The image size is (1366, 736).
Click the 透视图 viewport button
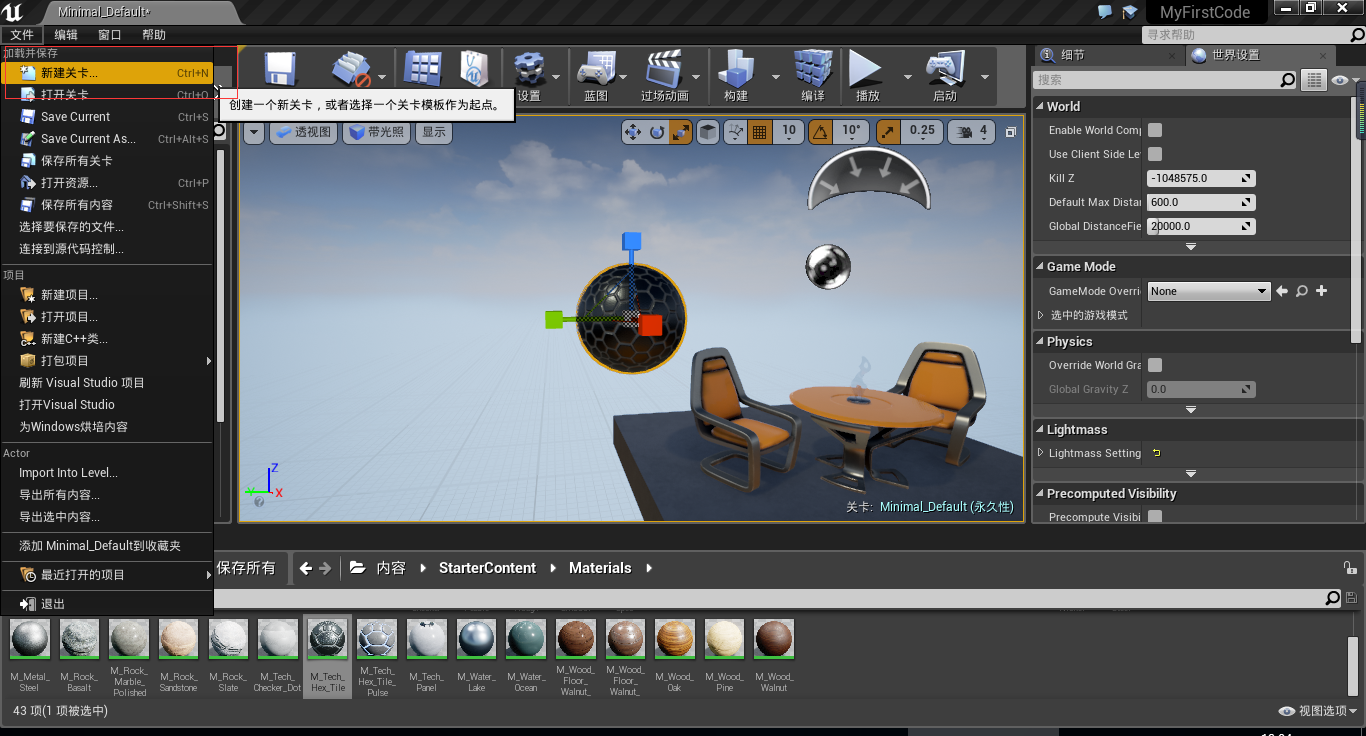(301, 132)
